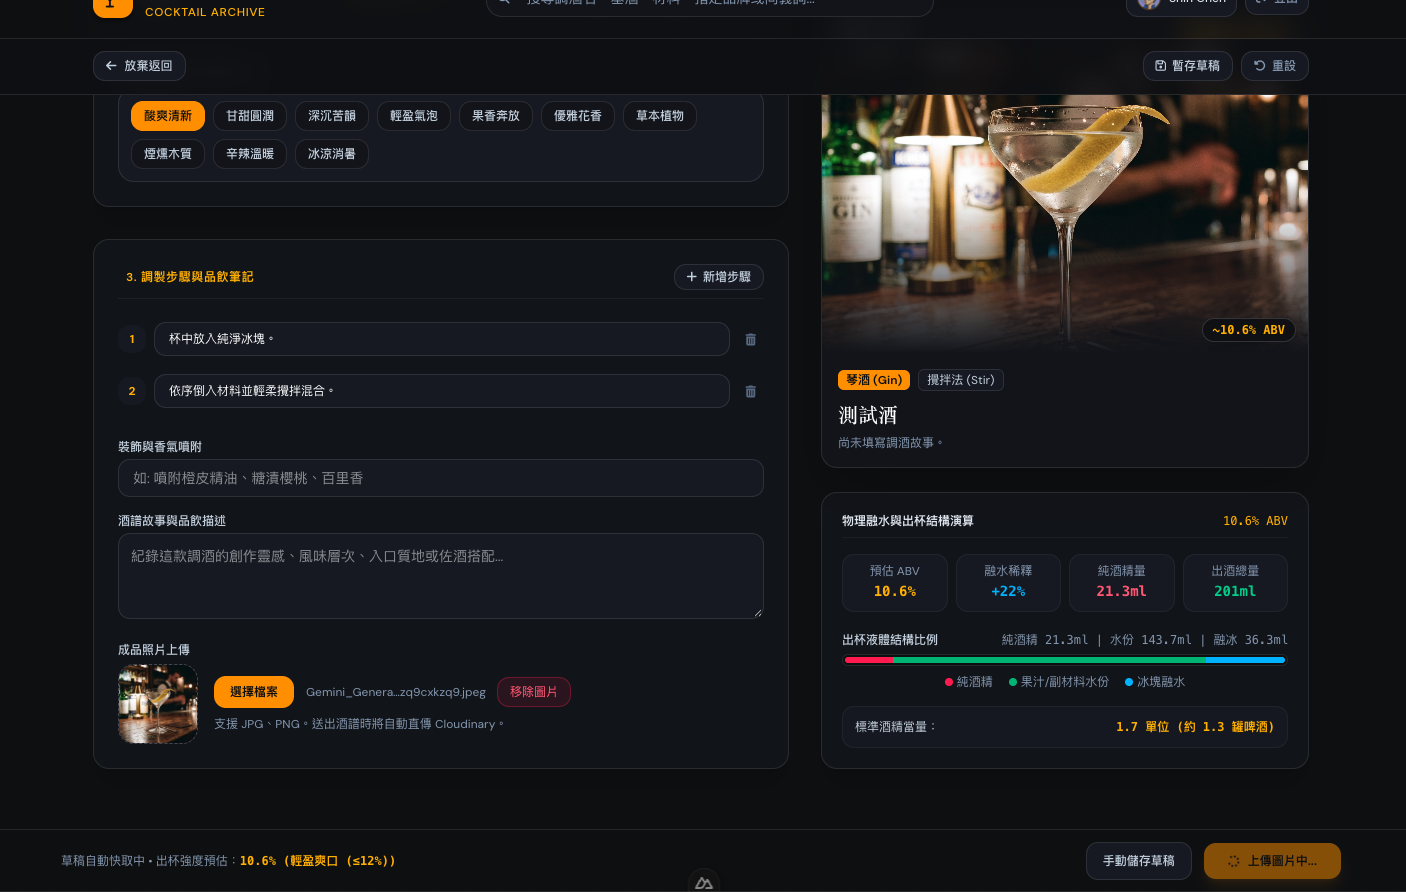Toggle the 甘甜圓潤 flavor tag
This screenshot has height=892, width=1406.
pos(250,116)
